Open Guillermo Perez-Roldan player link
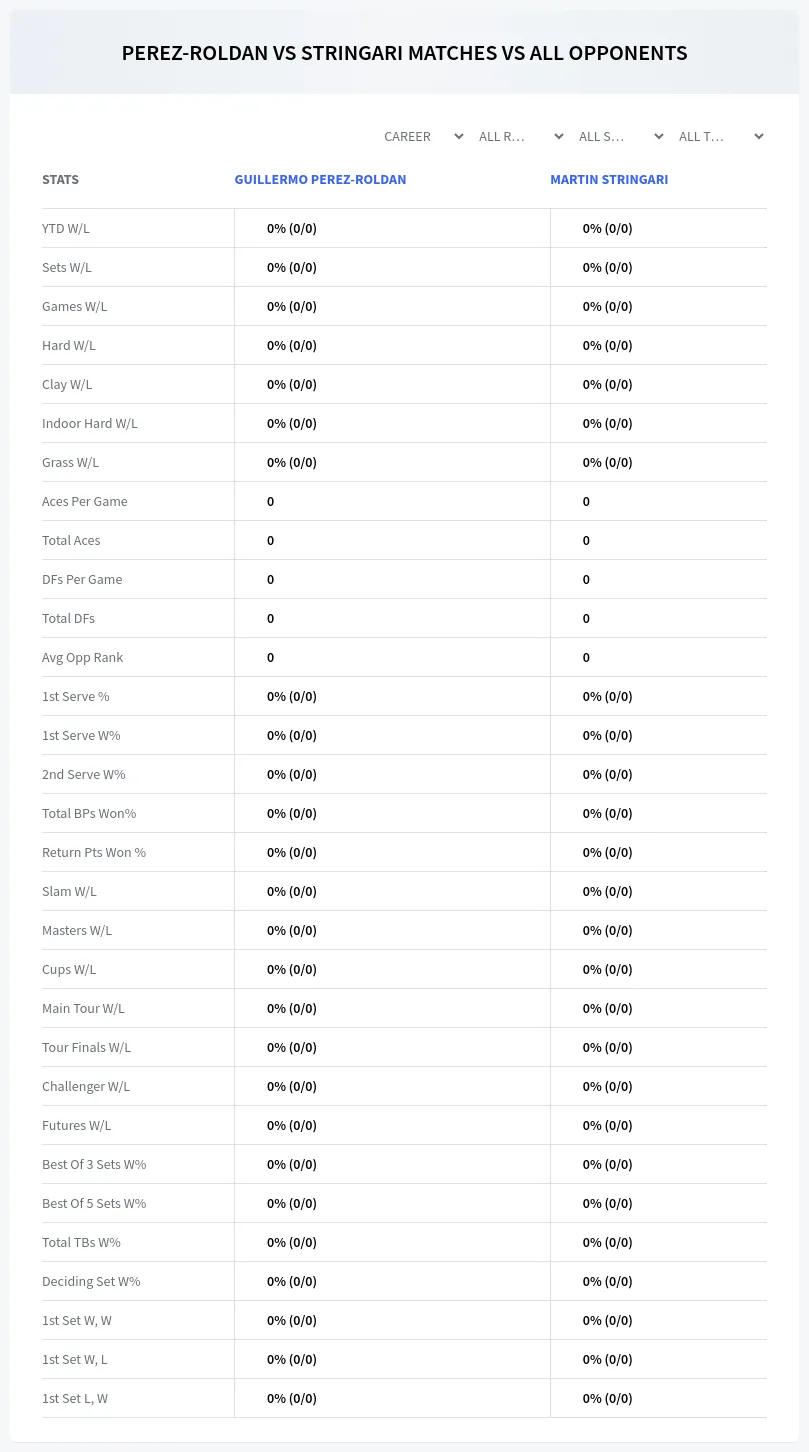The image size is (809, 1452). pos(320,180)
